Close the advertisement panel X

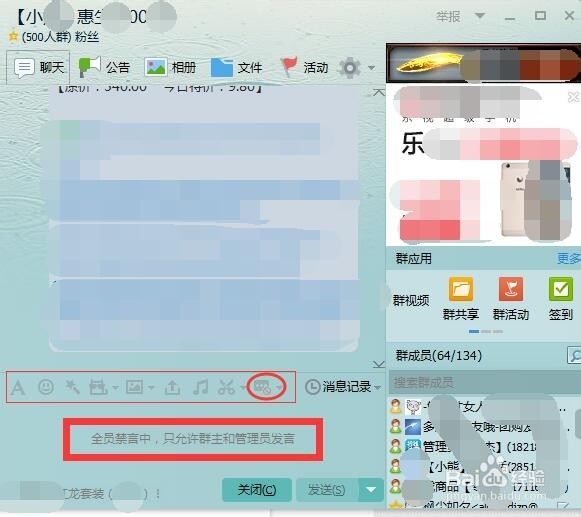tap(573, 97)
